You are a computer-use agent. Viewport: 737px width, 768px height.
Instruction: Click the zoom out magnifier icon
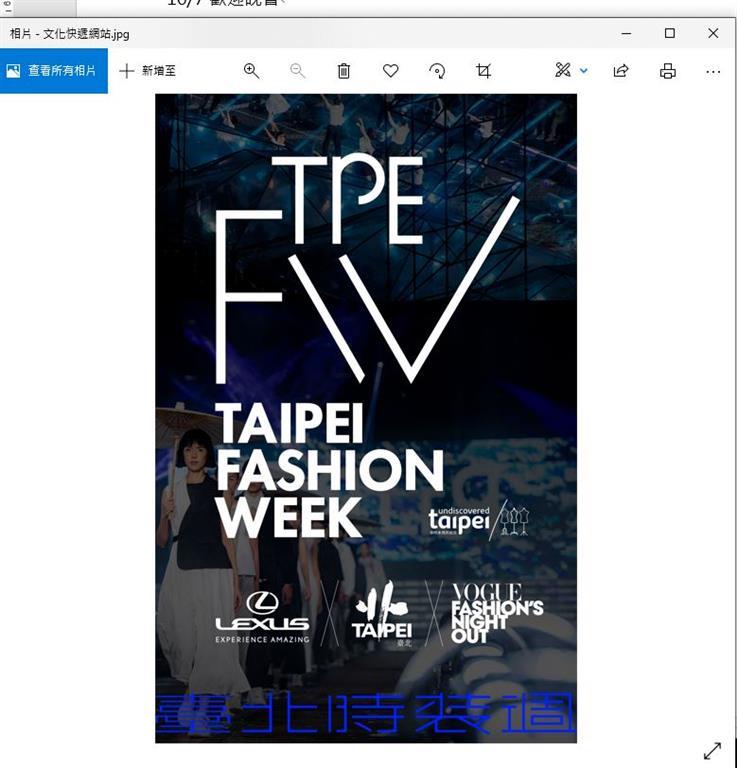pyautogui.click(x=297, y=71)
